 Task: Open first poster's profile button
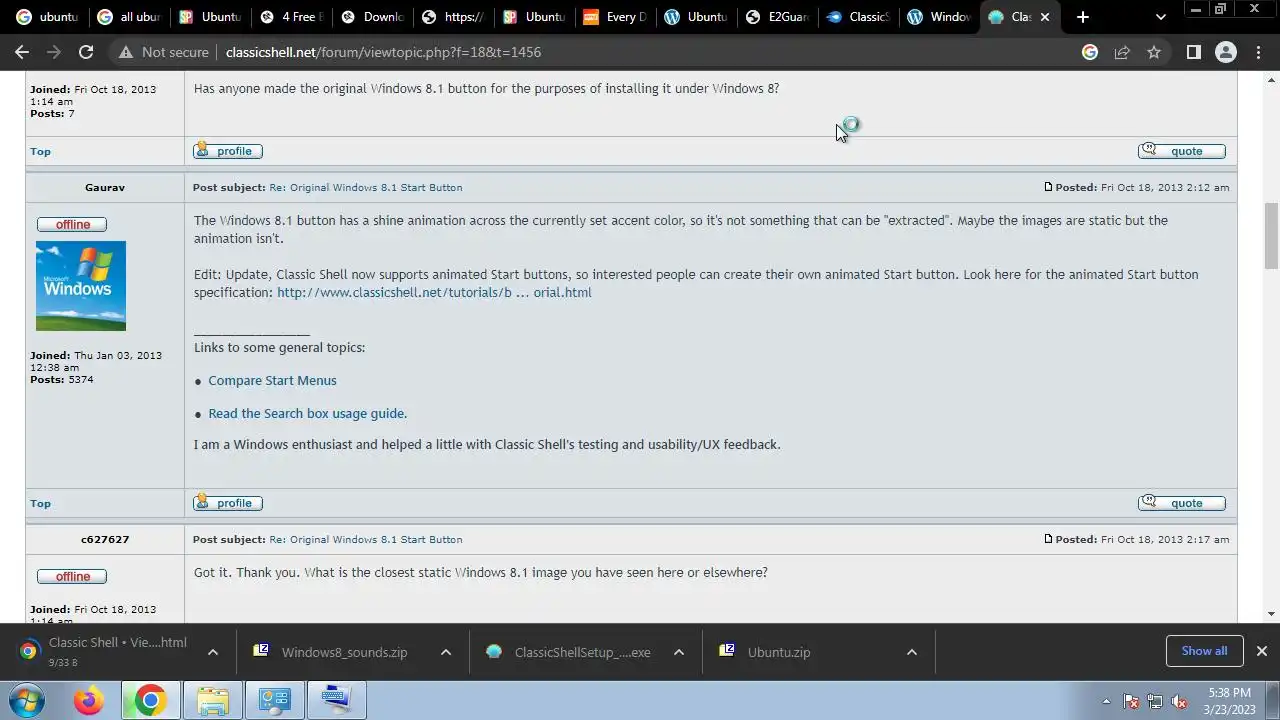coord(228,151)
